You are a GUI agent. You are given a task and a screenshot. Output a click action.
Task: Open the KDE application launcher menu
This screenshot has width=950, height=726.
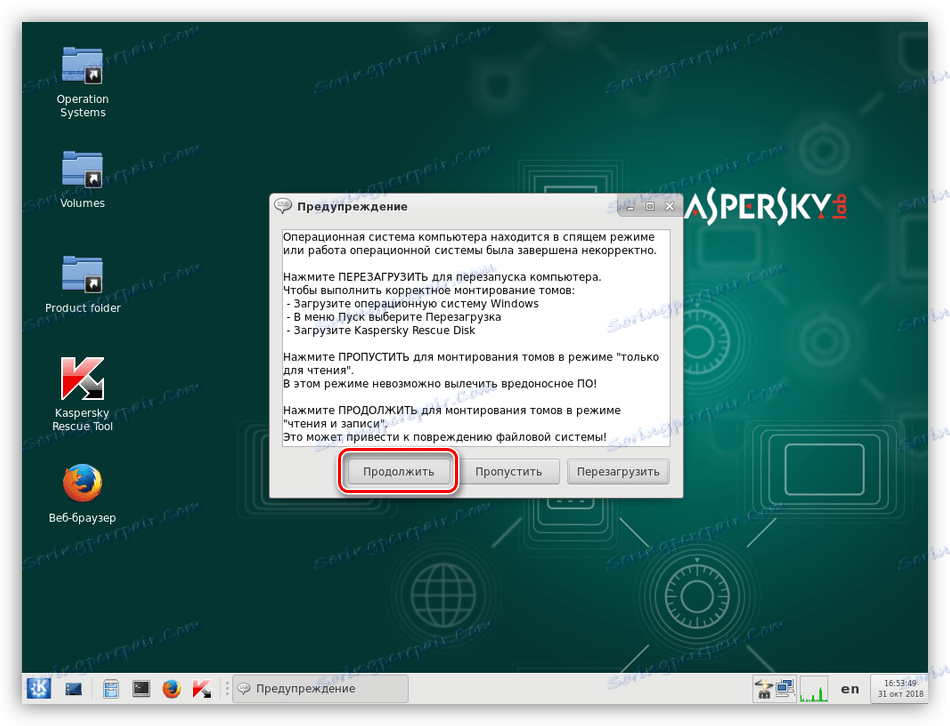39,688
